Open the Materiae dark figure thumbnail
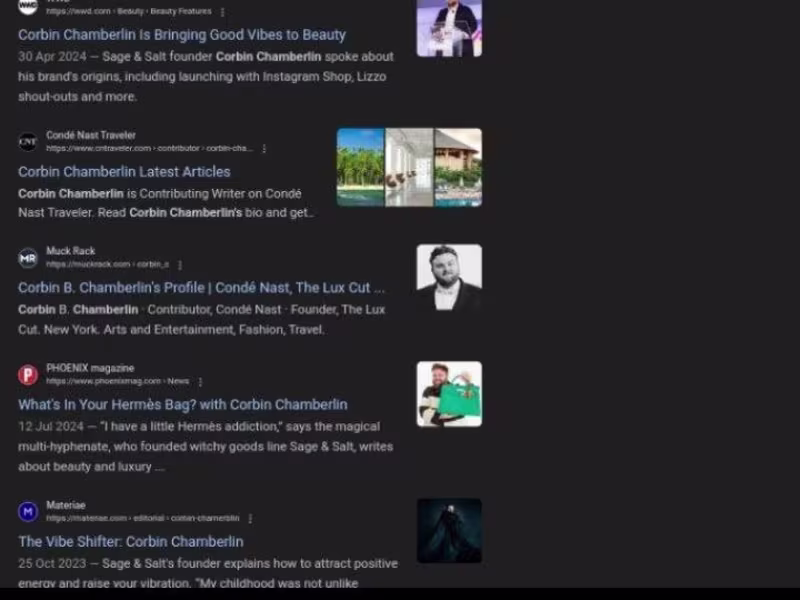800x600 pixels. click(x=449, y=531)
